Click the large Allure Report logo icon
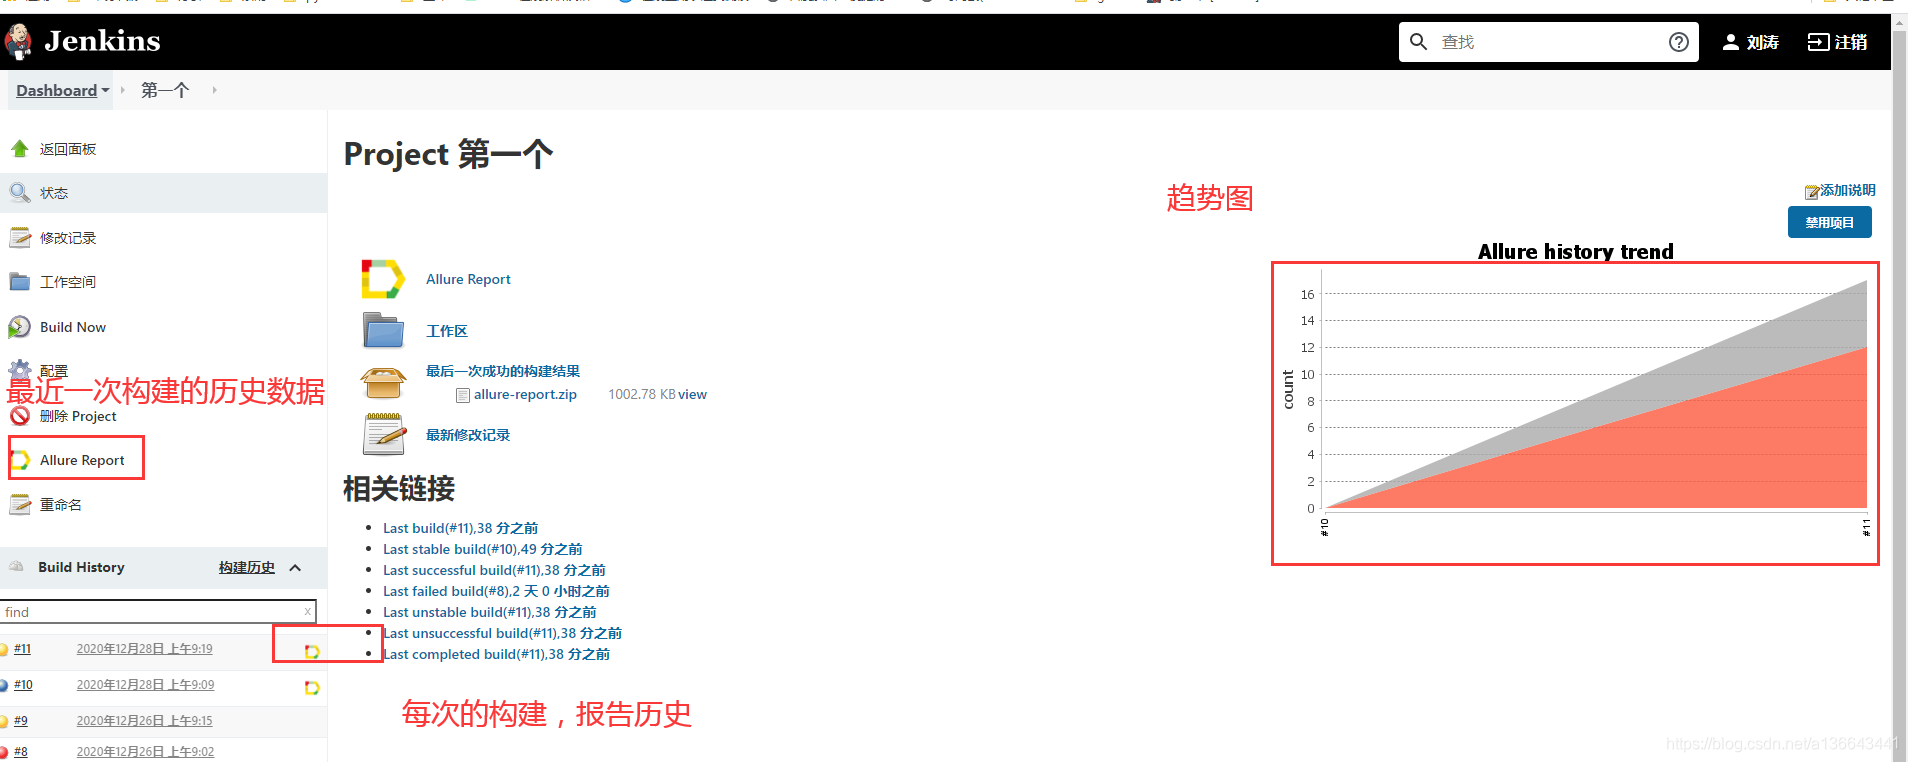This screenshot has width=1908, height=762. click(x=383, y=279)
